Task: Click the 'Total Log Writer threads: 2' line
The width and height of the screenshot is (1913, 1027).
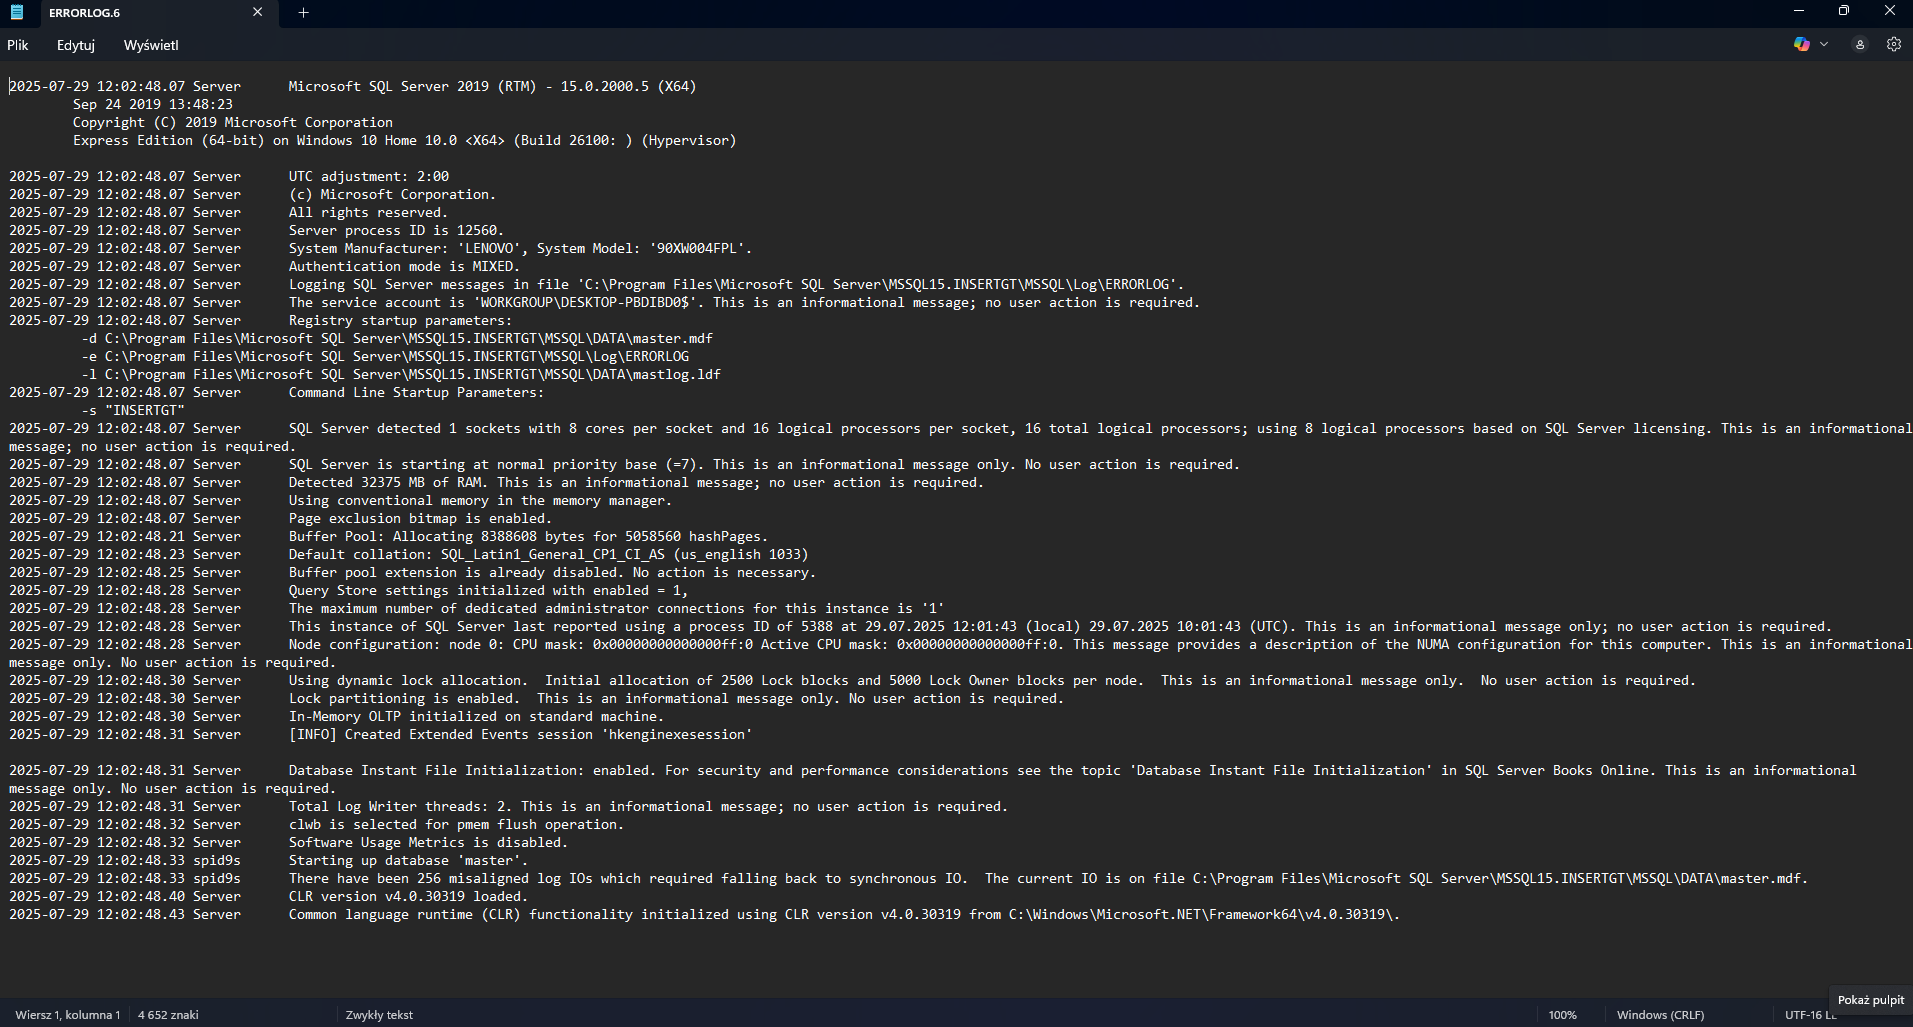Action: [508, 806]
